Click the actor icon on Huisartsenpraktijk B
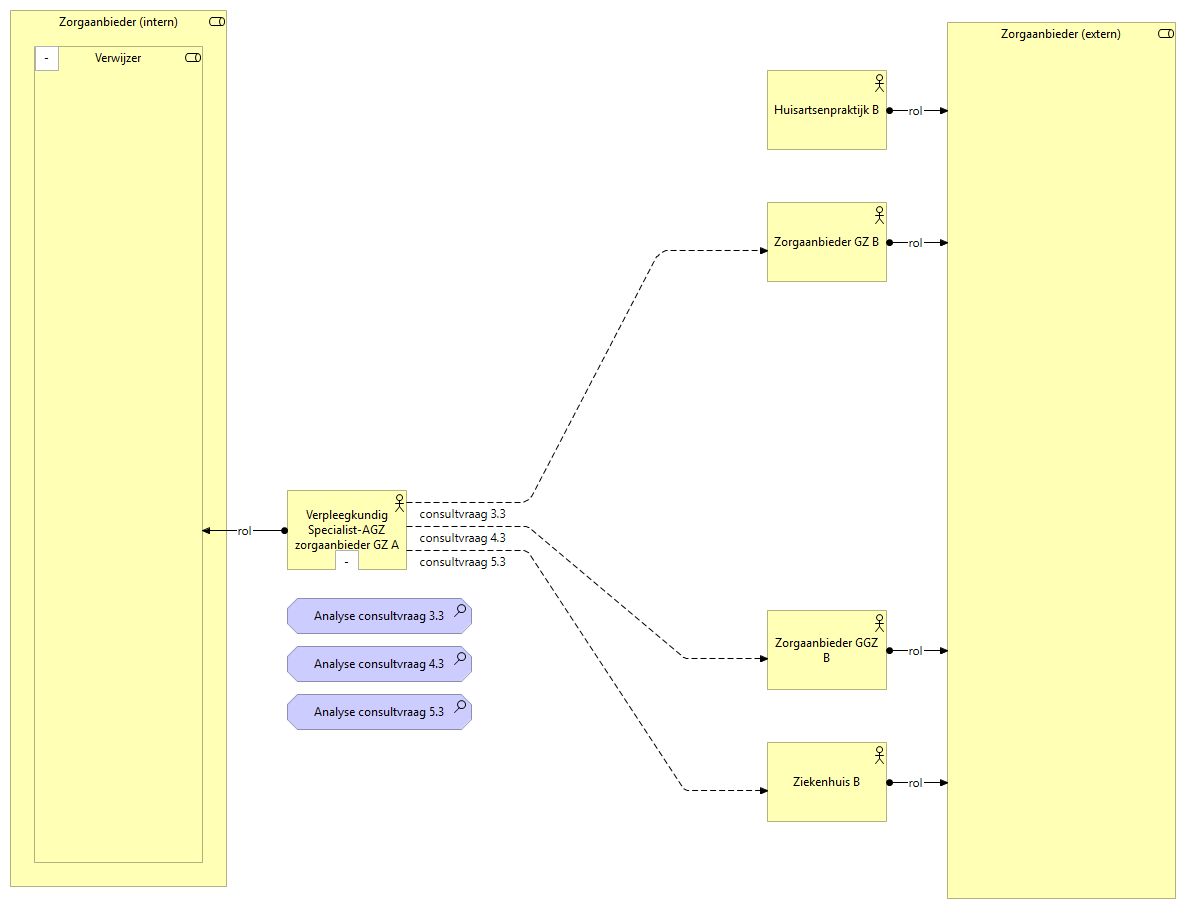 coord(879,82)
